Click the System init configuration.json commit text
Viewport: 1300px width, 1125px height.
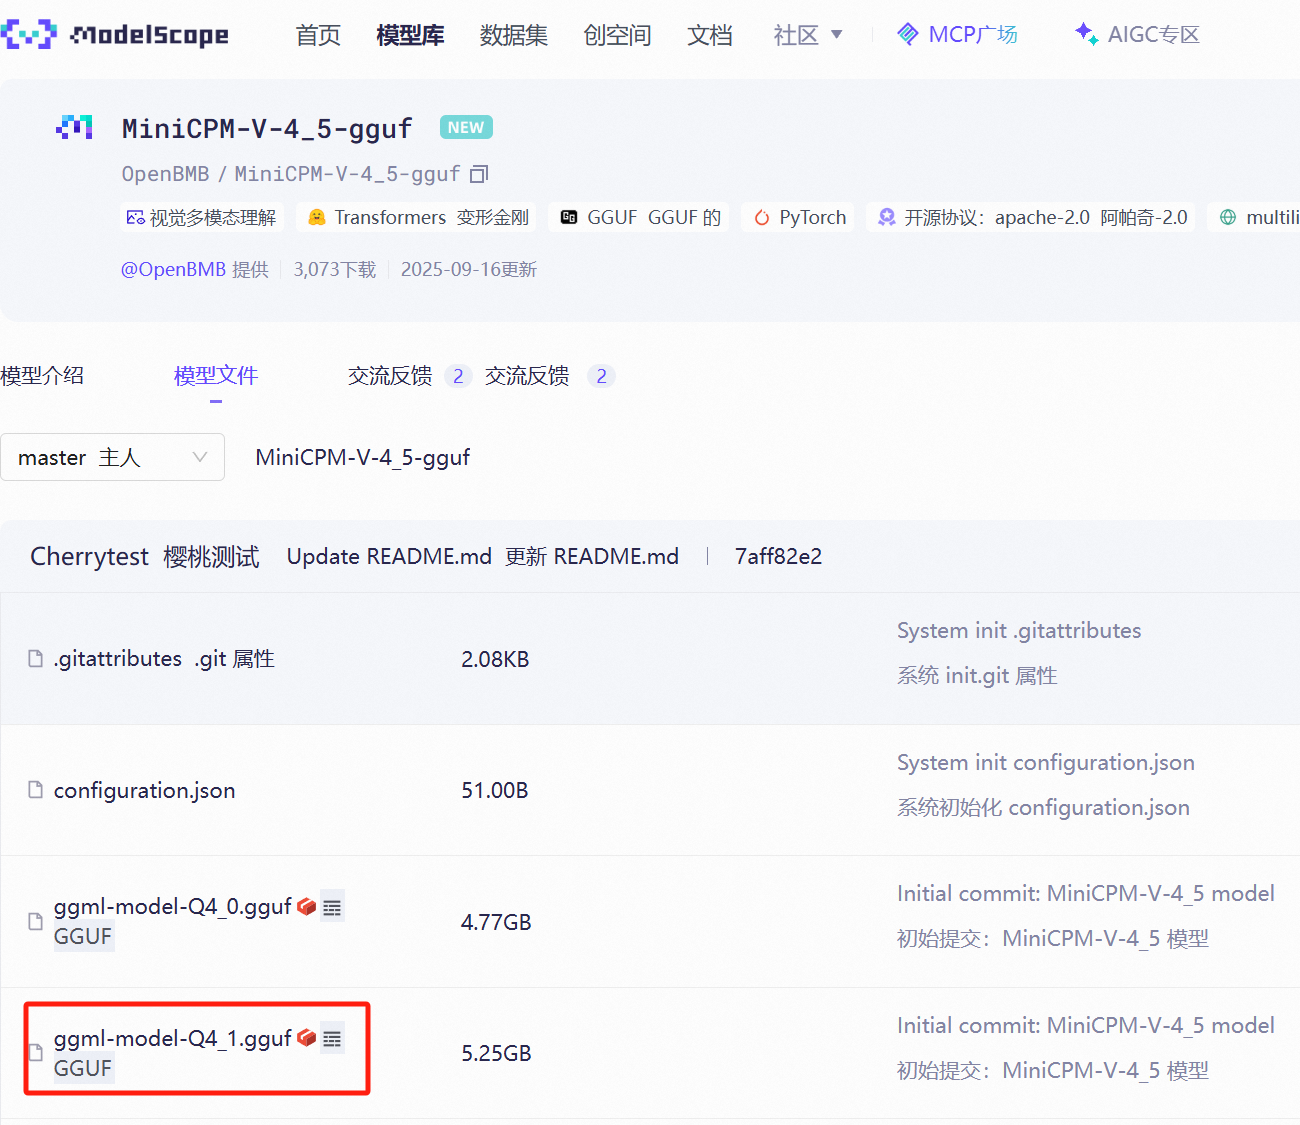coord(1046,763)
